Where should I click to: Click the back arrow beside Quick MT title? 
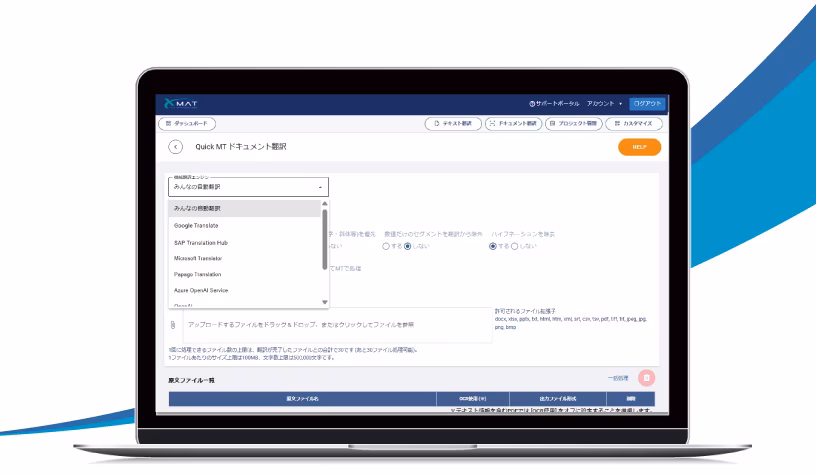[176, 147]
